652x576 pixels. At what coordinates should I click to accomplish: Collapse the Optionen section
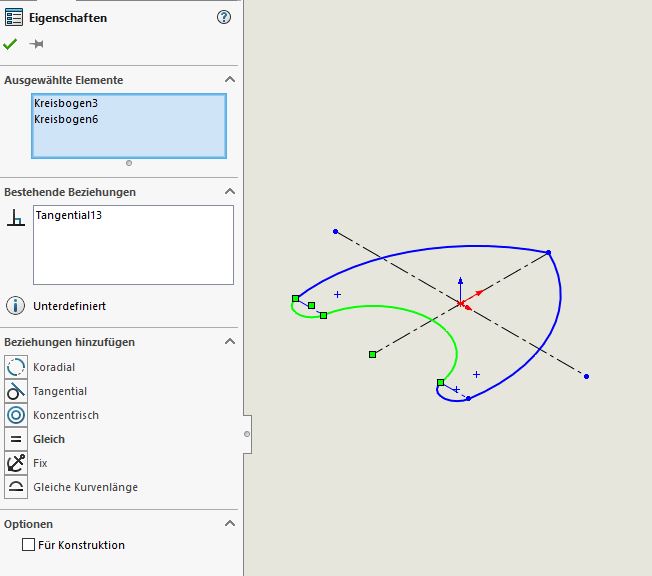230,523
